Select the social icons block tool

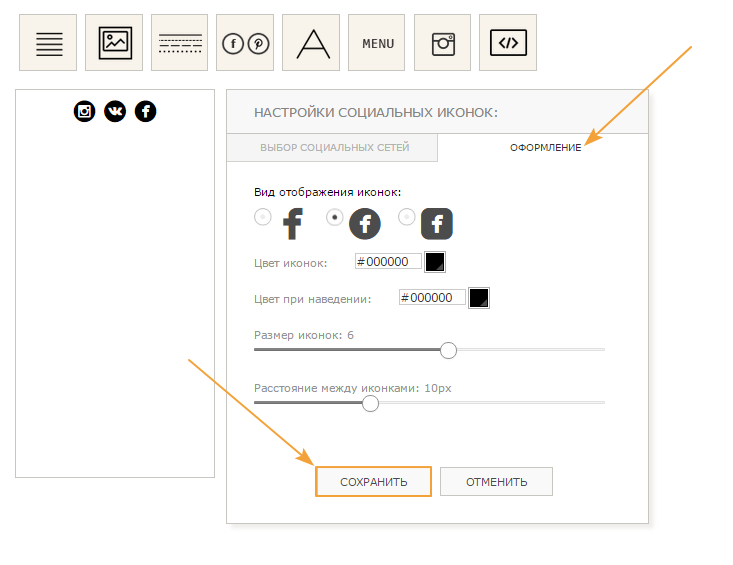245,43
